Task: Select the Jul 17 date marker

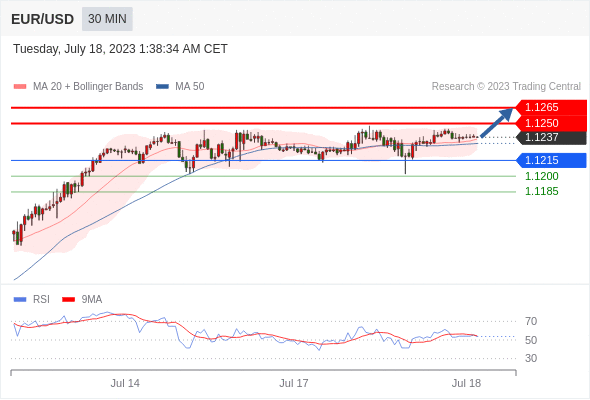Action: (x=293, y=383)
